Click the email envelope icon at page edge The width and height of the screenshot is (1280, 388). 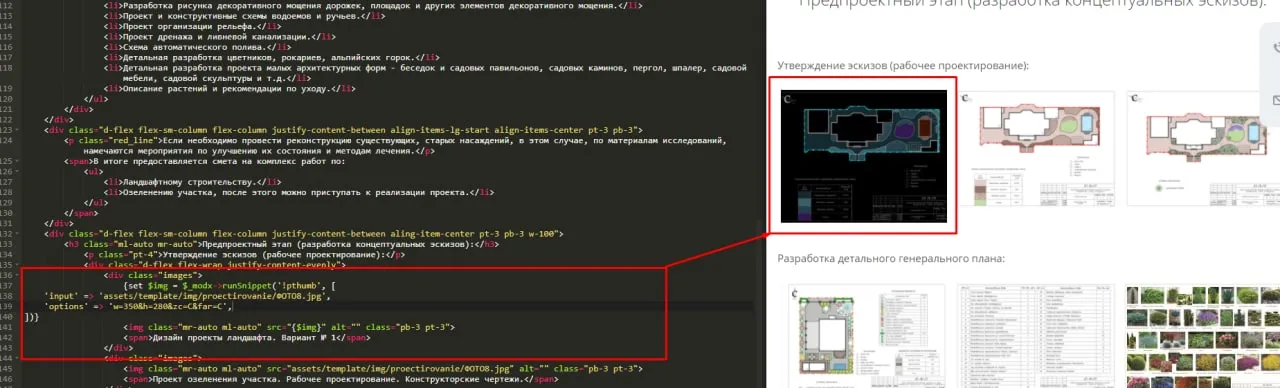point(1275,99)
